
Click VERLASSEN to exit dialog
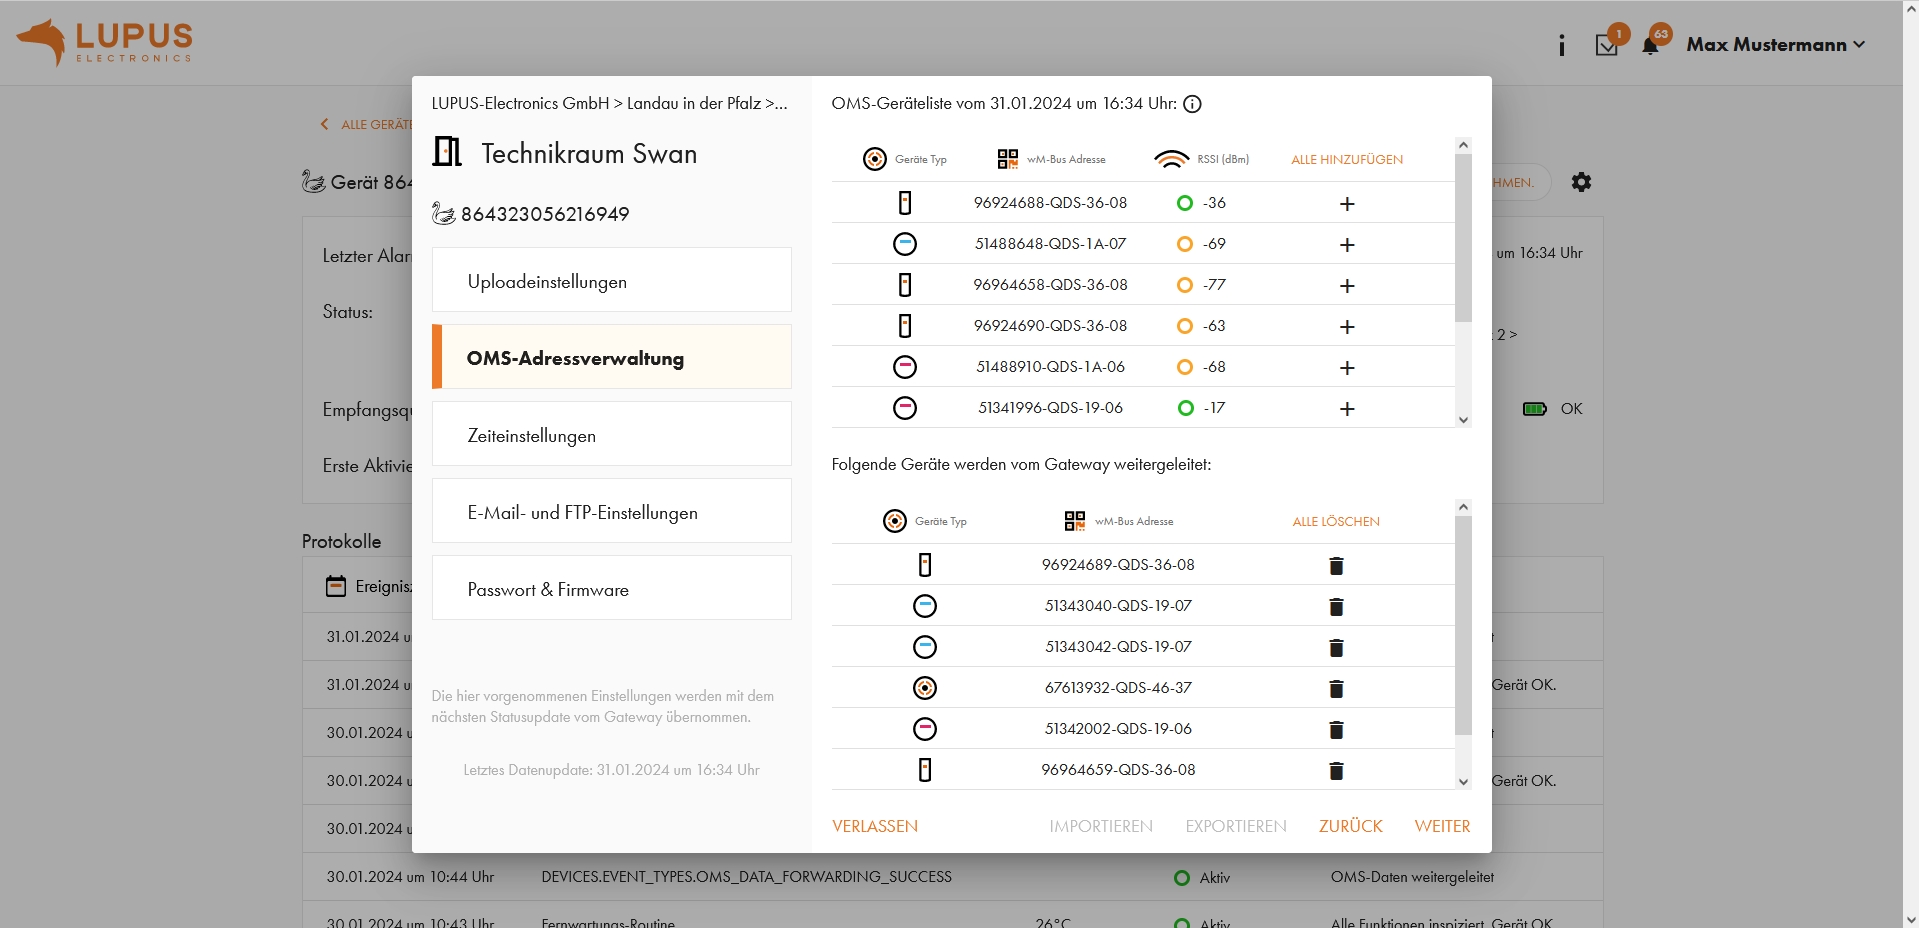pyautogui.click(x=875, y=826)
